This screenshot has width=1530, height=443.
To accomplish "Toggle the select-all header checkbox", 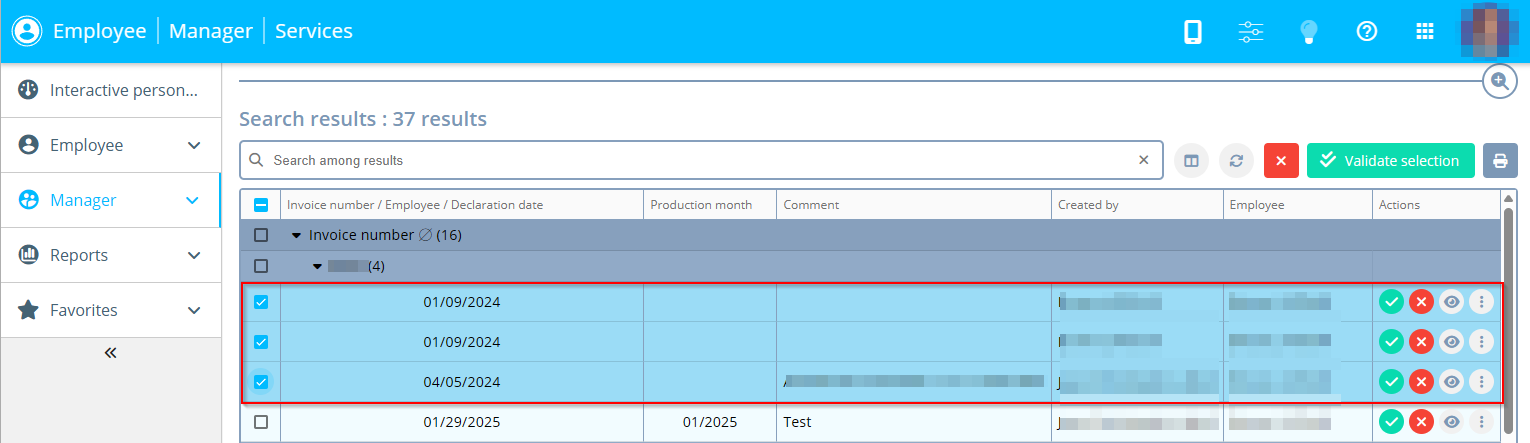I will [261, 205].
